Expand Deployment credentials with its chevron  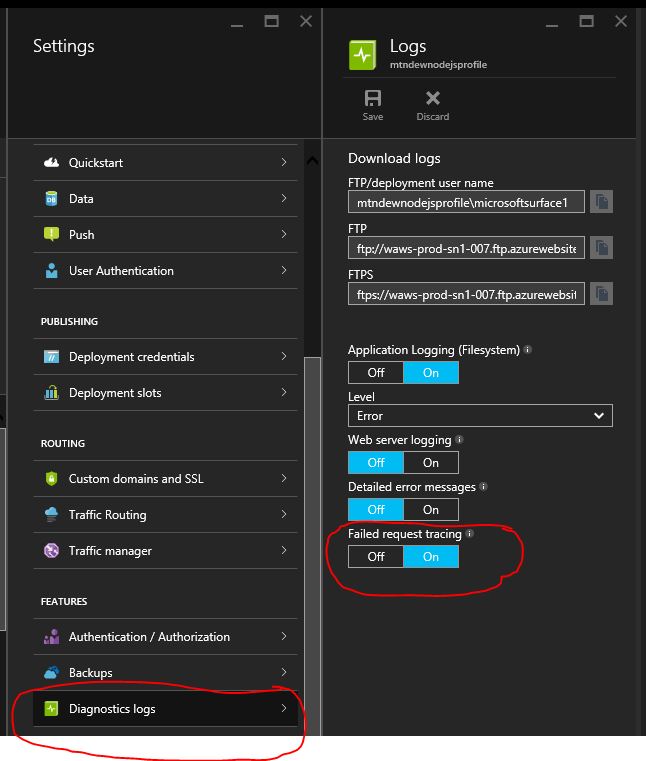point(284,356)
